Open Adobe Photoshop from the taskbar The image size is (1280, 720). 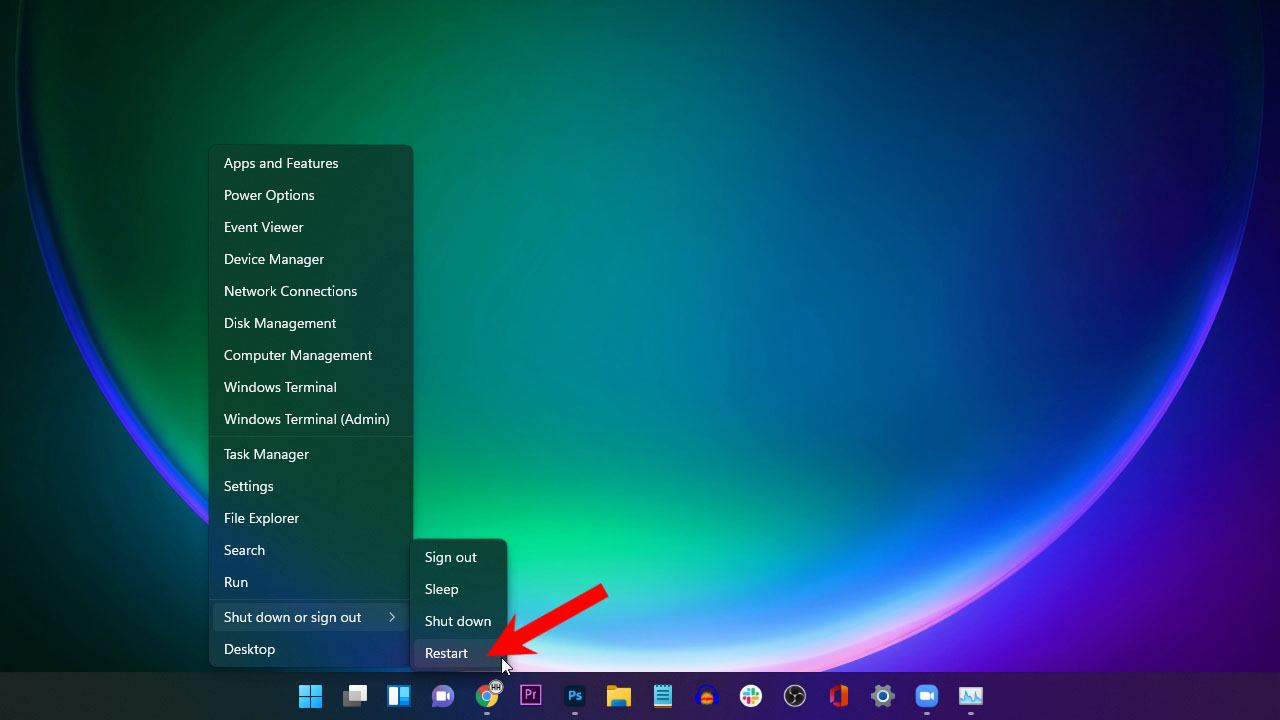coord(574,695)
